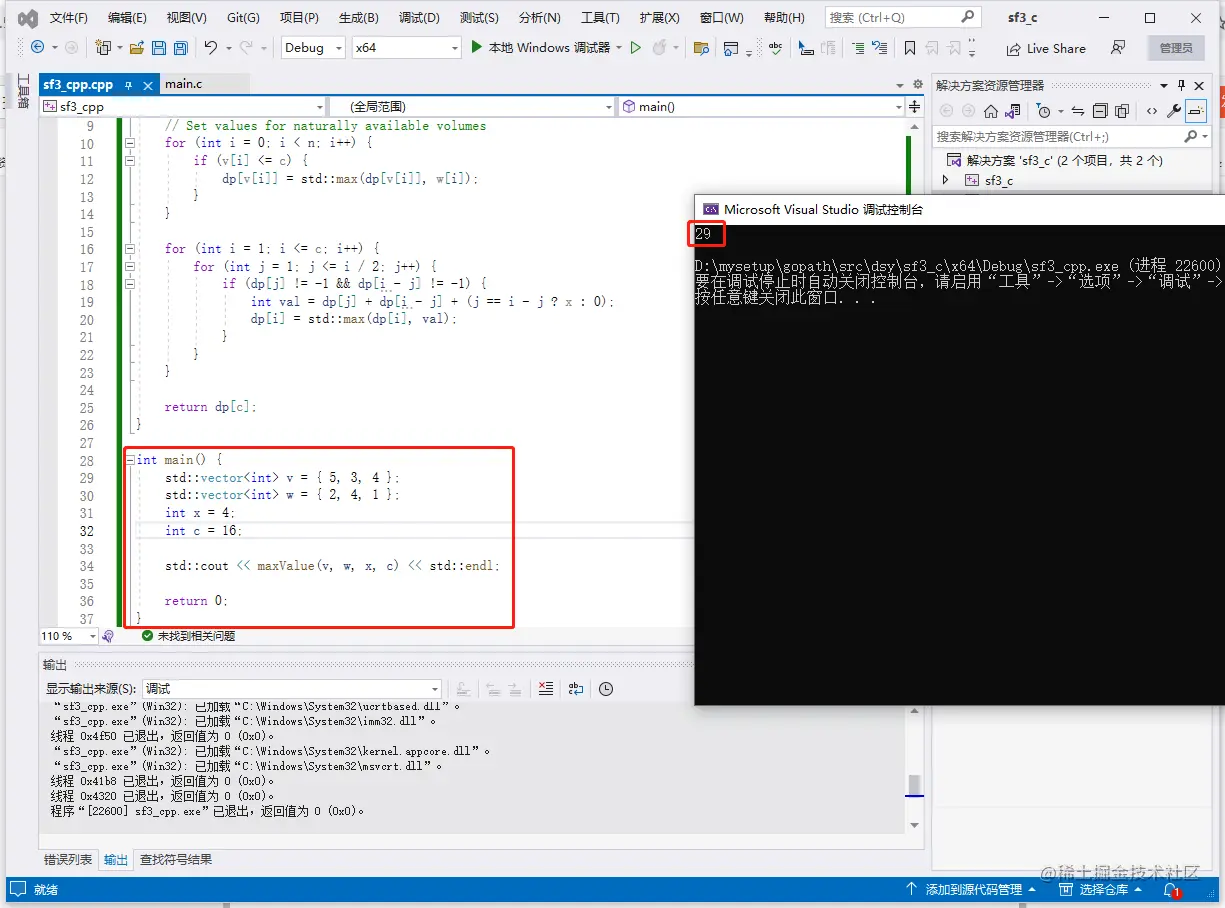Click the clock timestamp icon in Output panel

606,689
